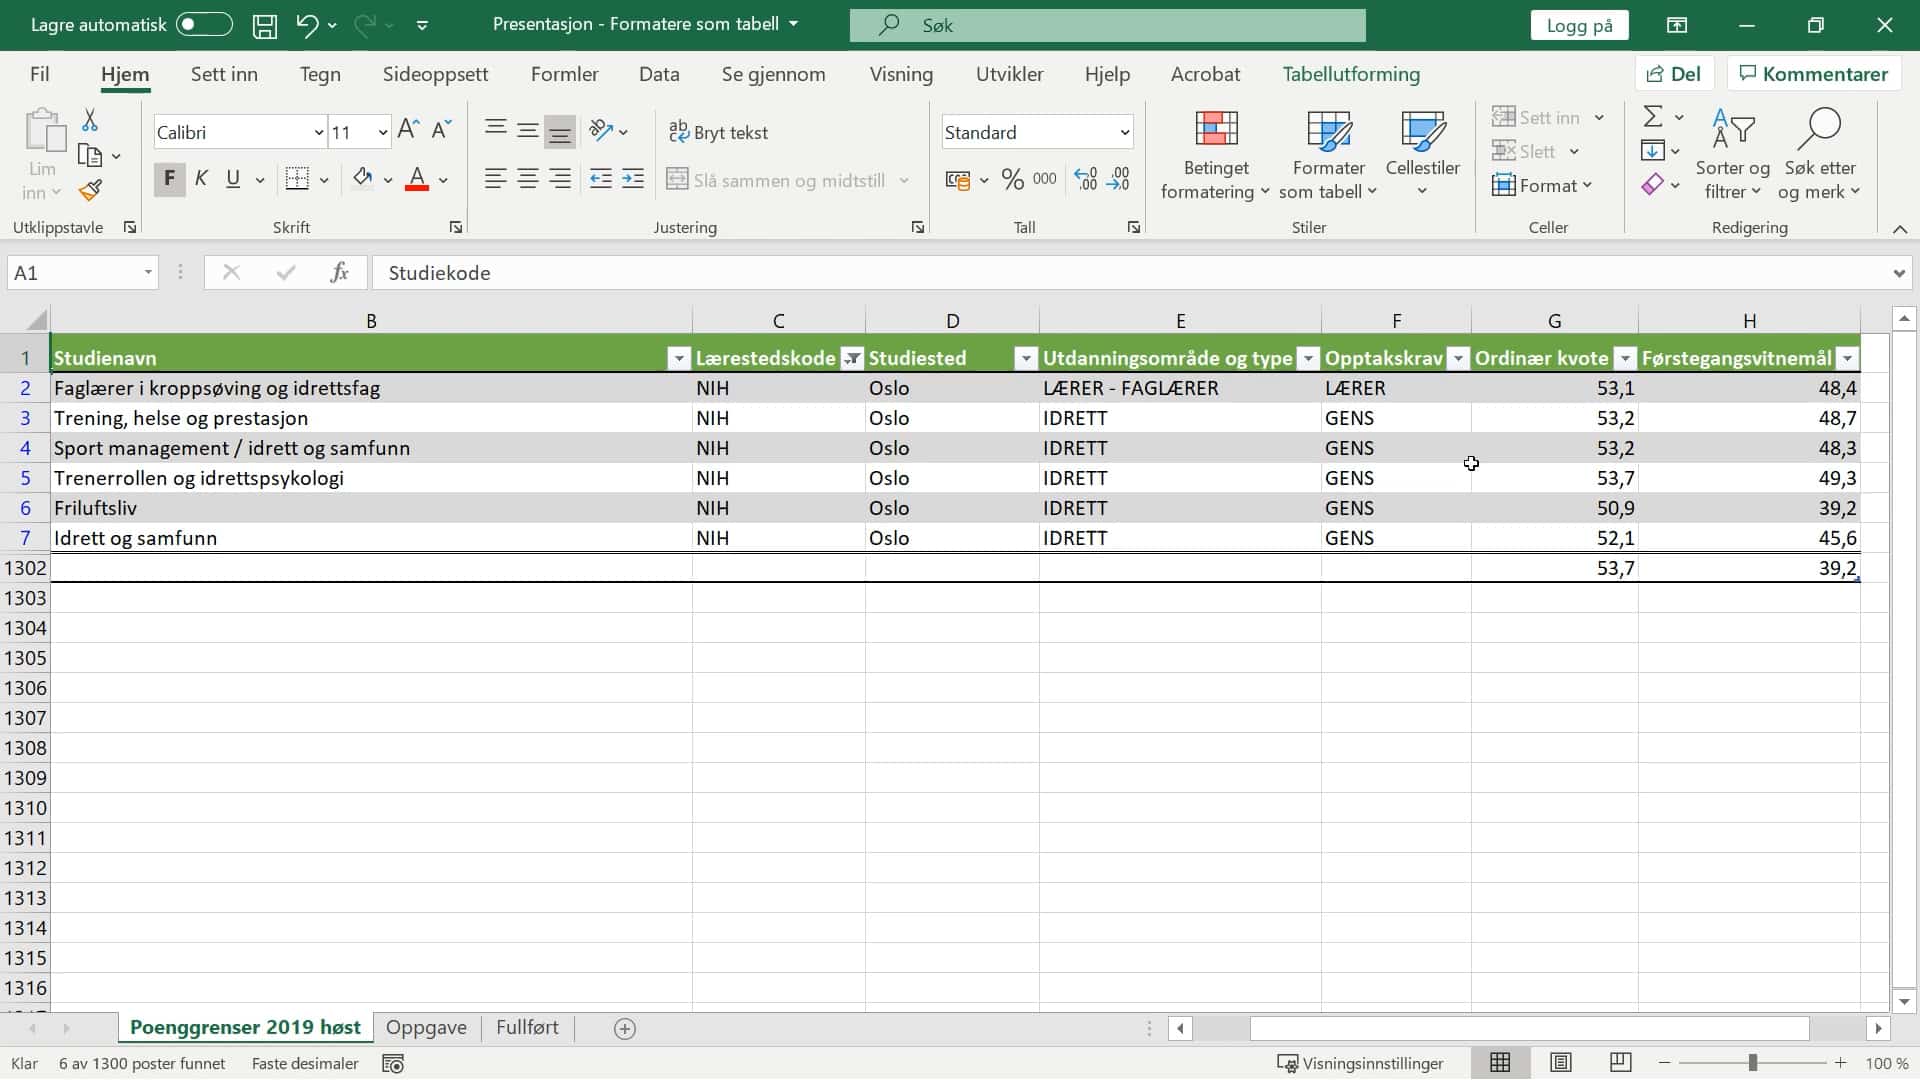The width and height of the screenshot is (1920, 1080).
Task: Activate the Format Painter brush
Action: click(x=90, y=190)
